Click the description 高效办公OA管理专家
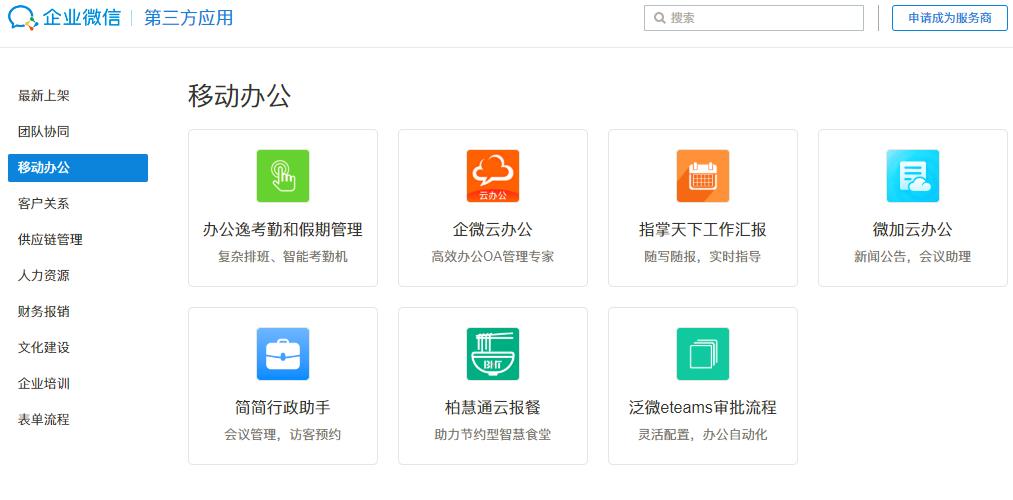Screen dimensions: 1013x500 [493, 256]
